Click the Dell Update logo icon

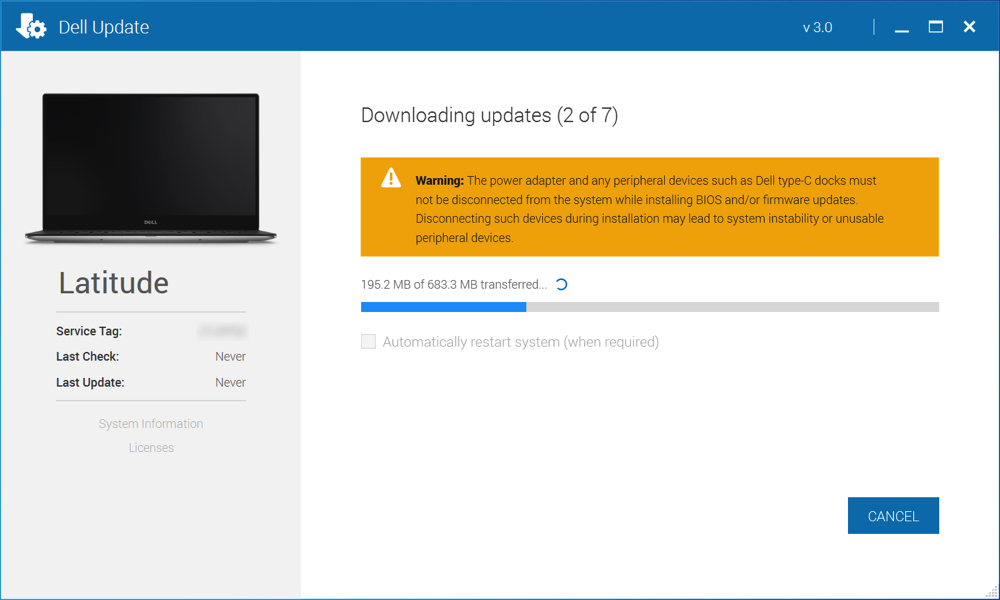pos(31,27)
